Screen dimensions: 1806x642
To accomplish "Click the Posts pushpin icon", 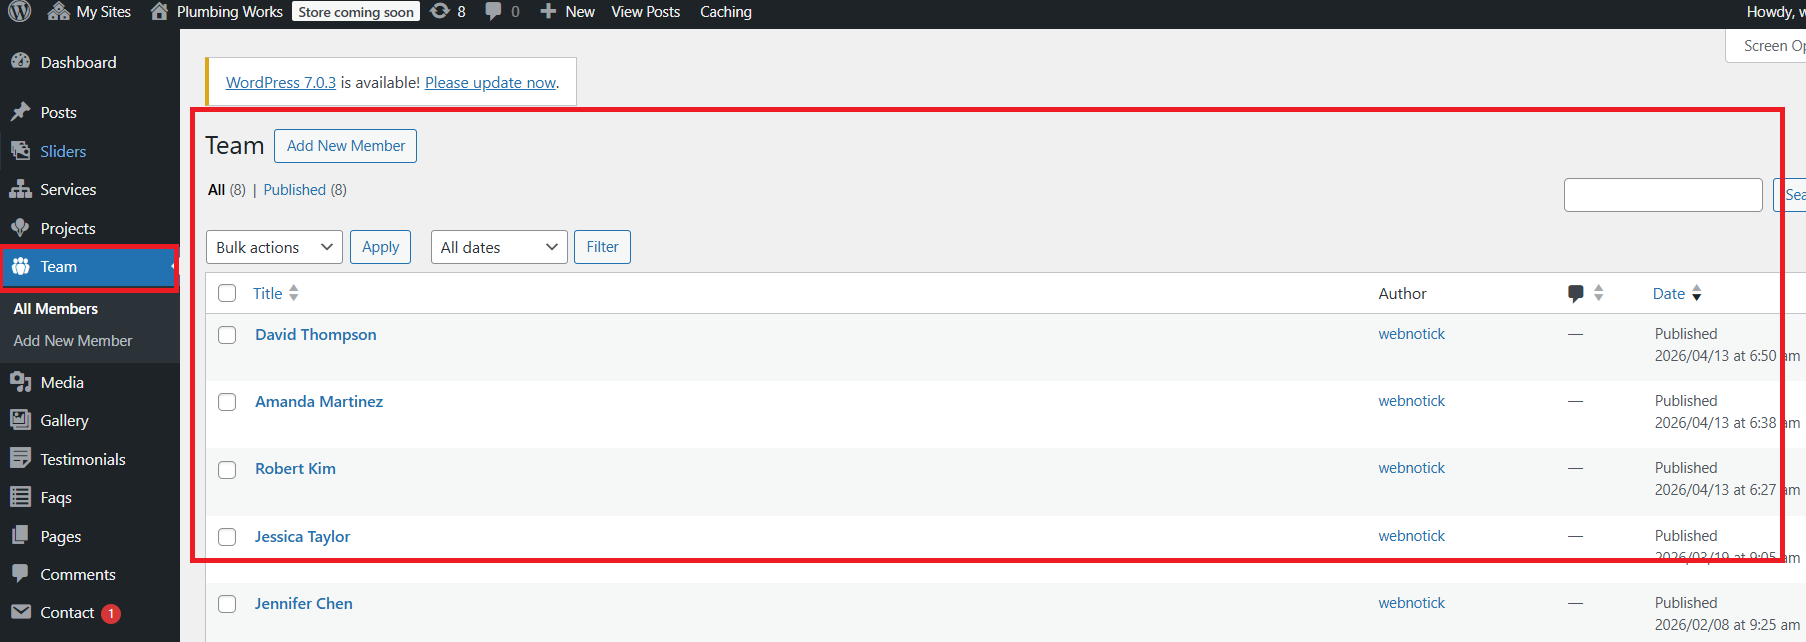I will (20, 112).
